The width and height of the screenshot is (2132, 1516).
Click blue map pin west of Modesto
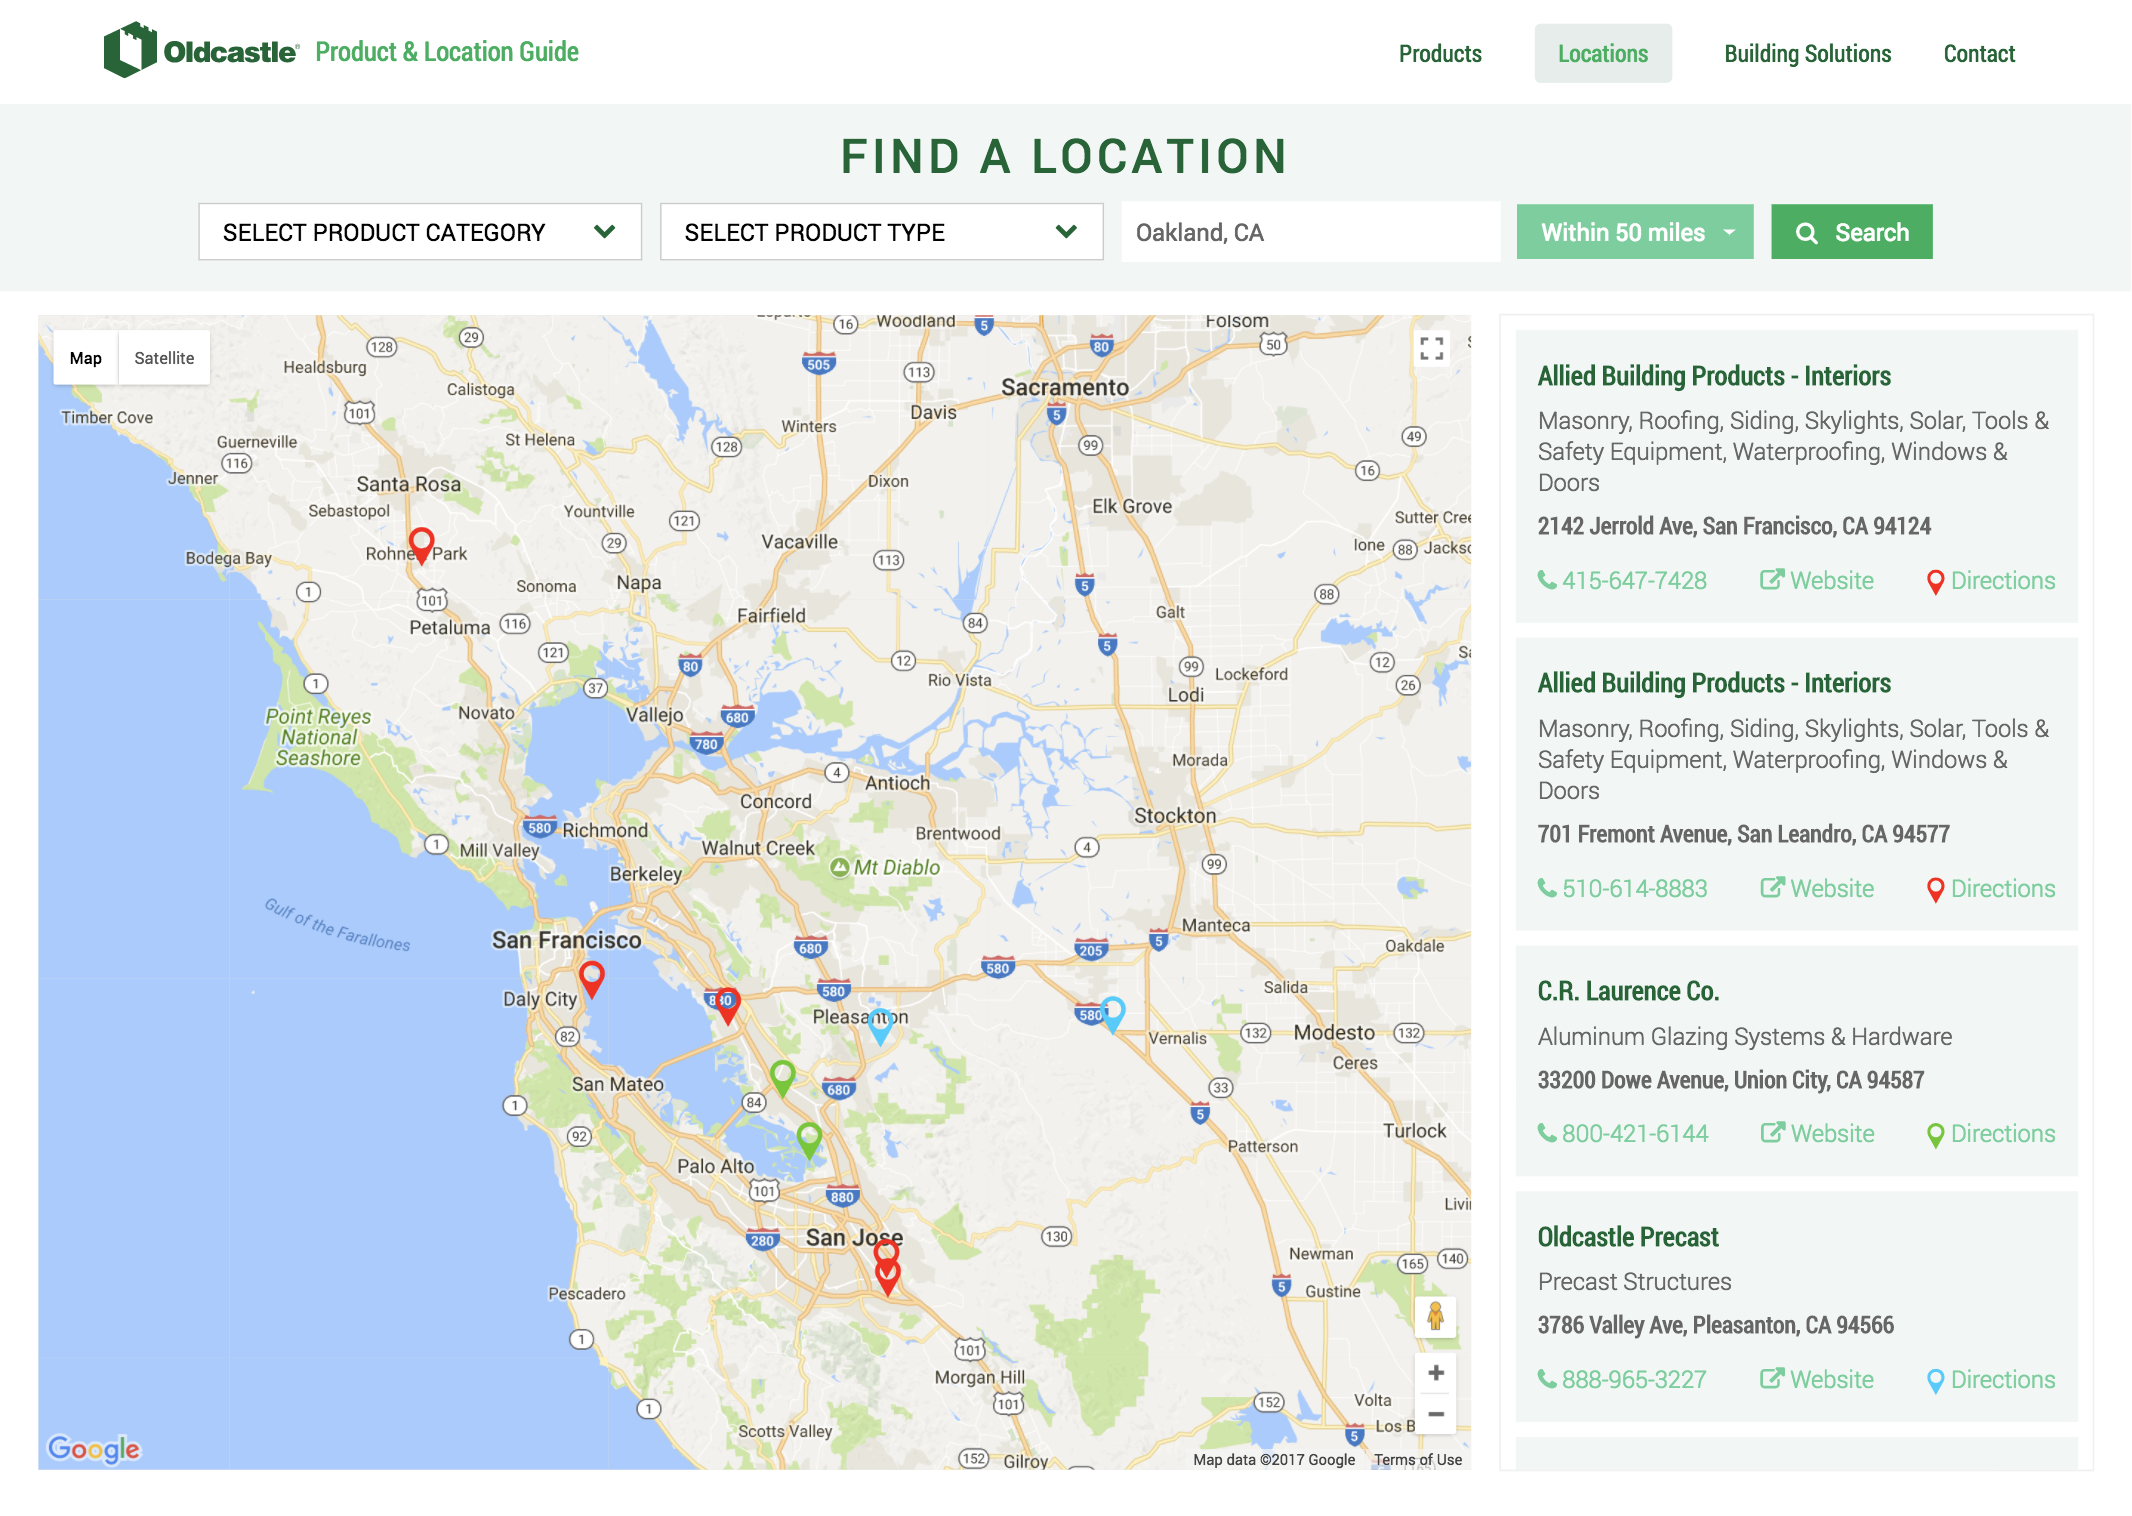click(1113, 1014)
